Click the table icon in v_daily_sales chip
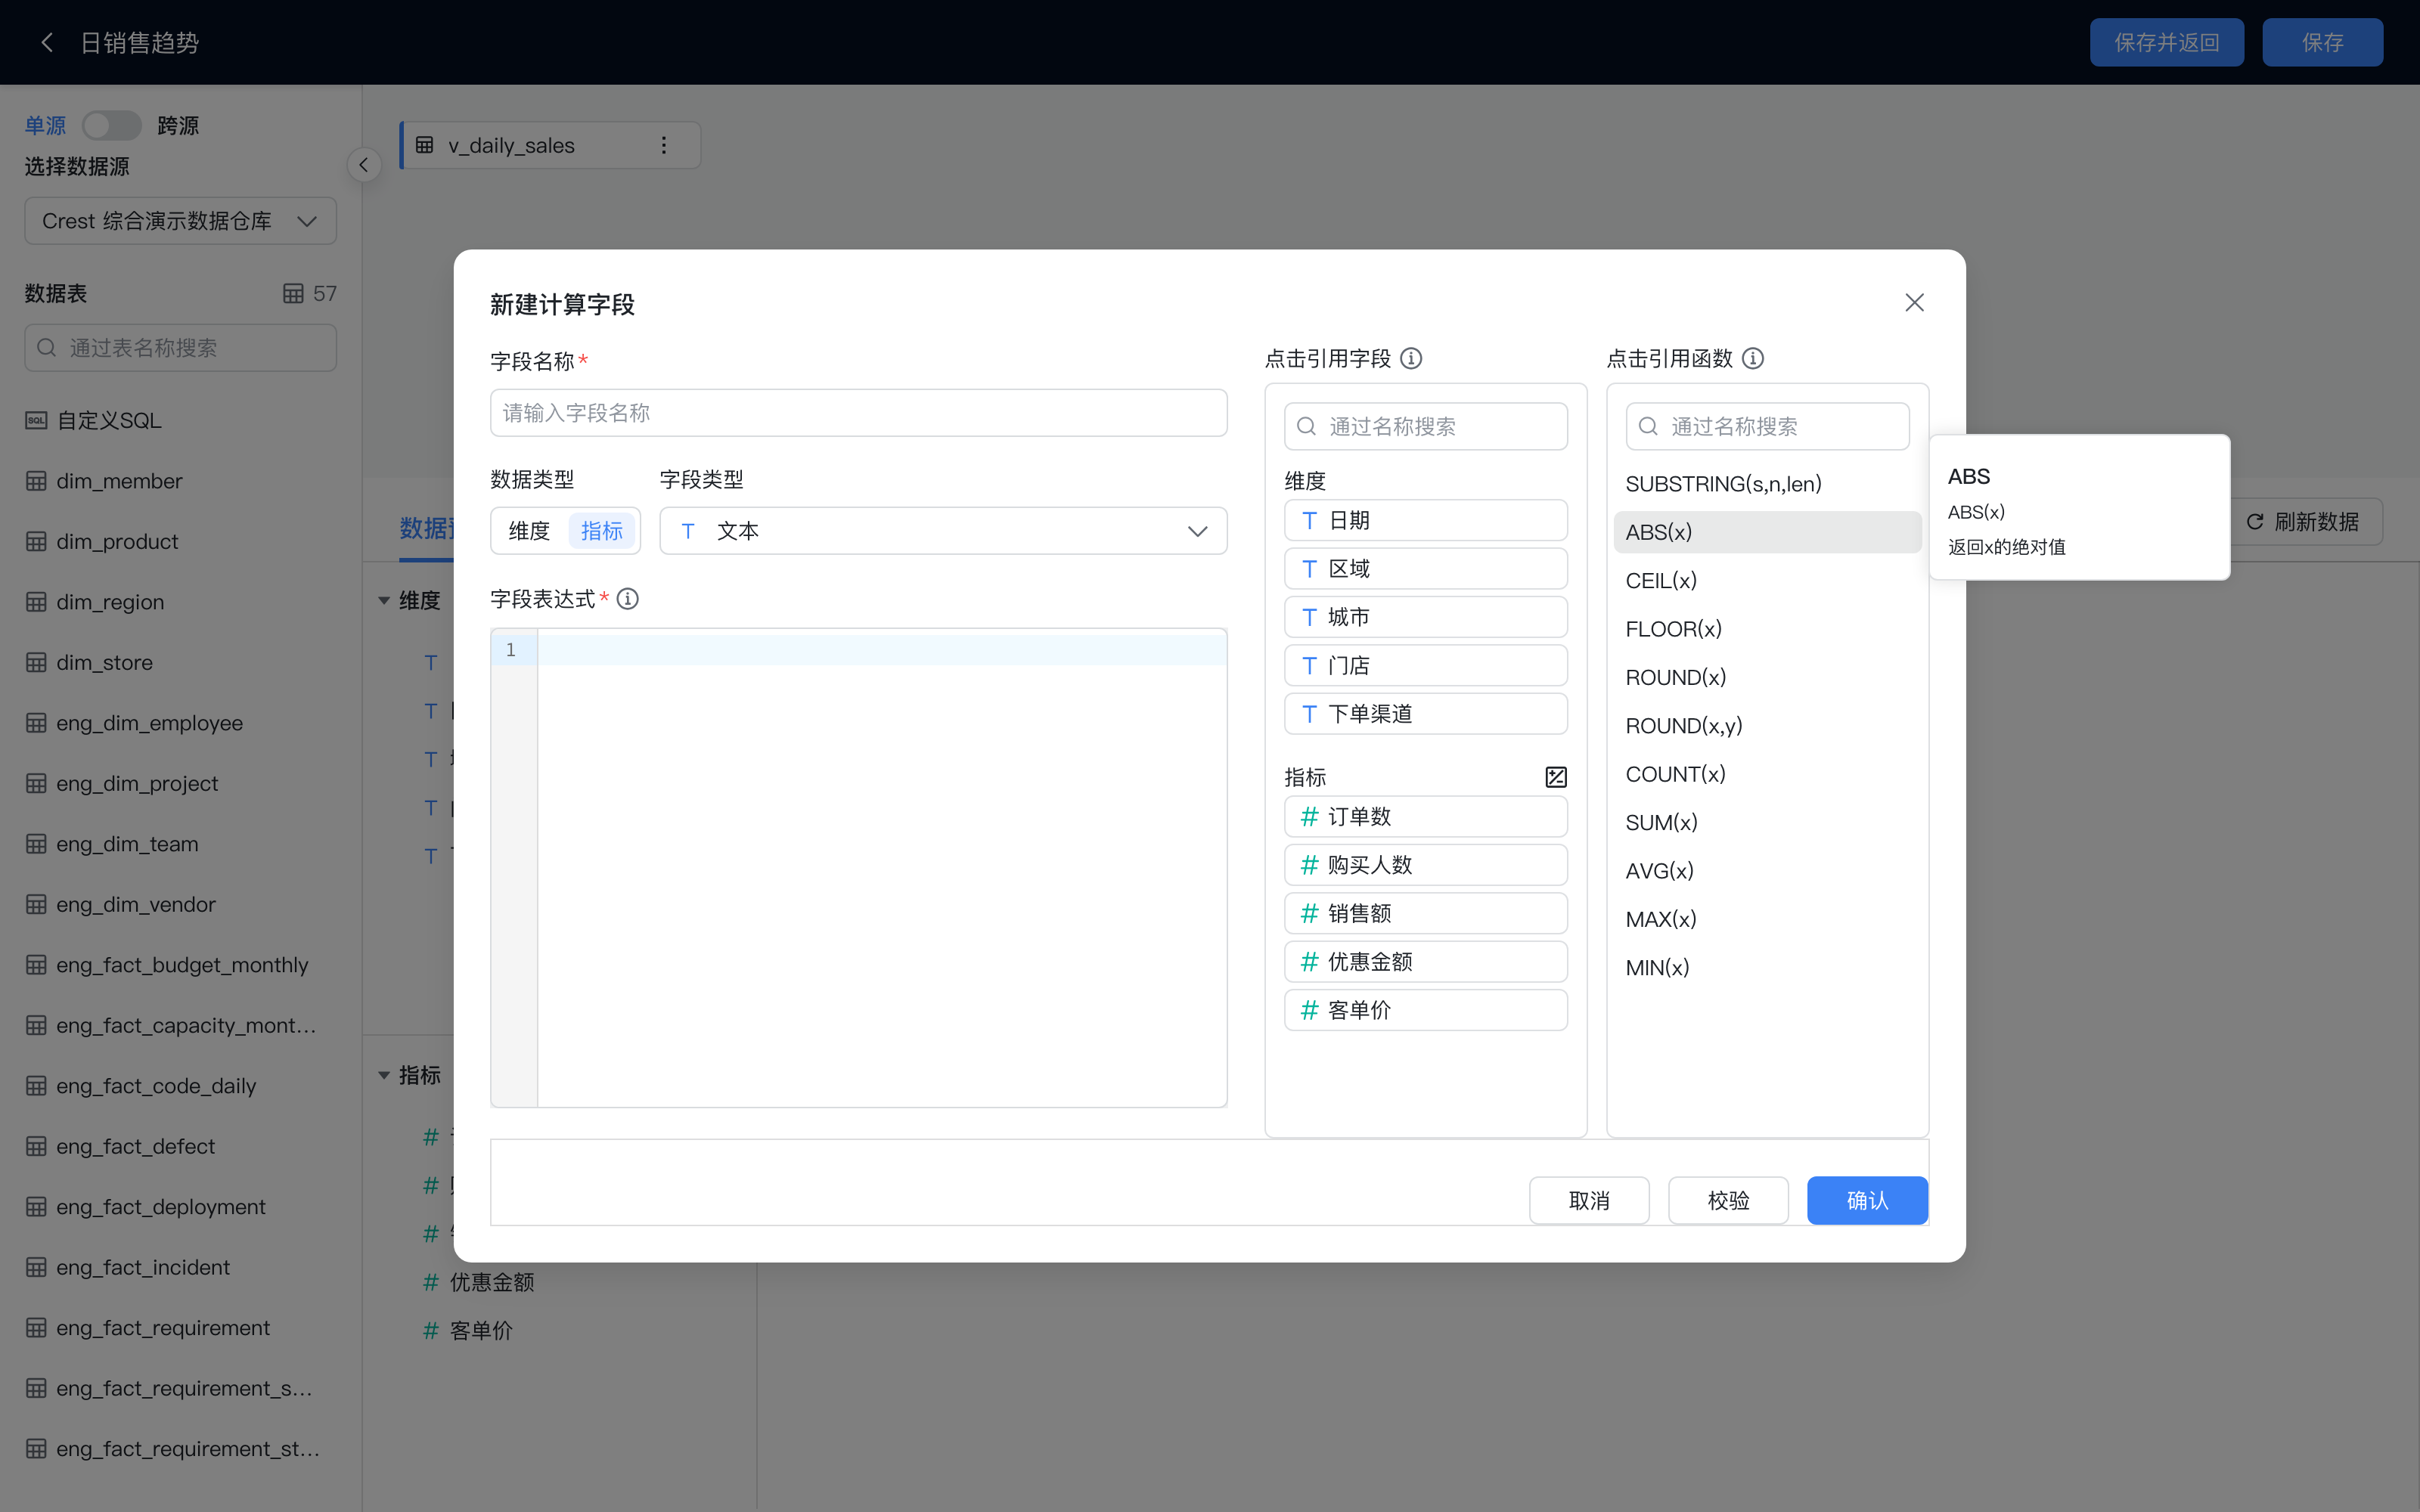This screenshot has height=1512, width=2420. click(x=425, y=145)
